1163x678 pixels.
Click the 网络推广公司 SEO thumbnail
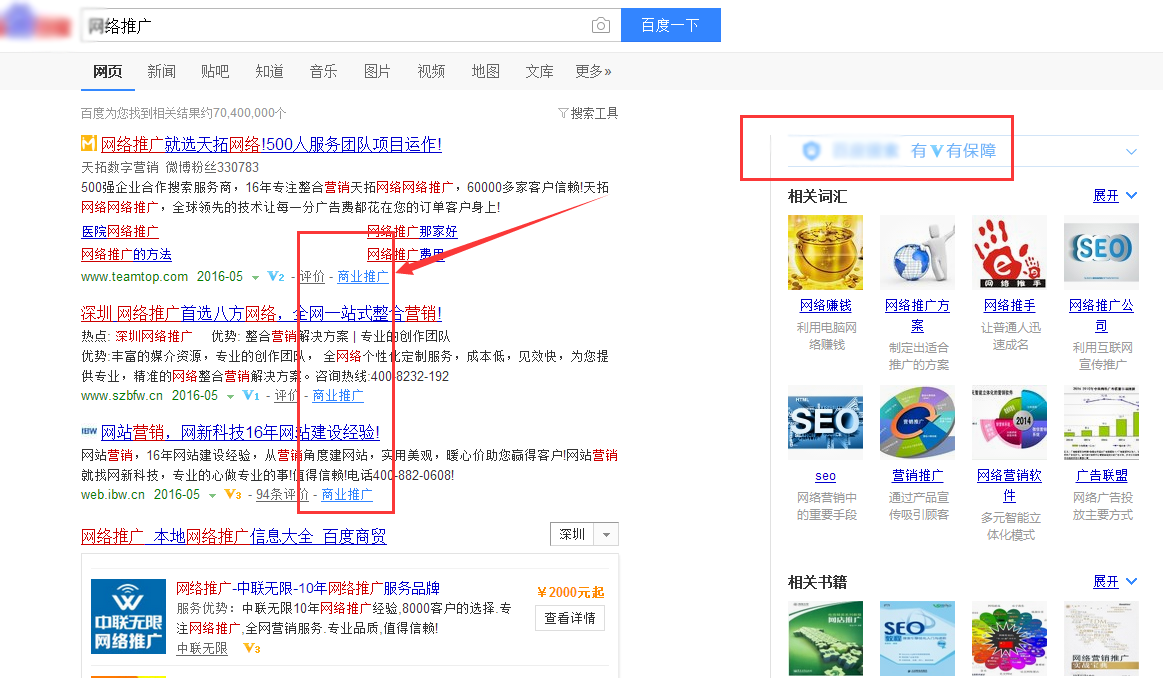[1101, 252]
